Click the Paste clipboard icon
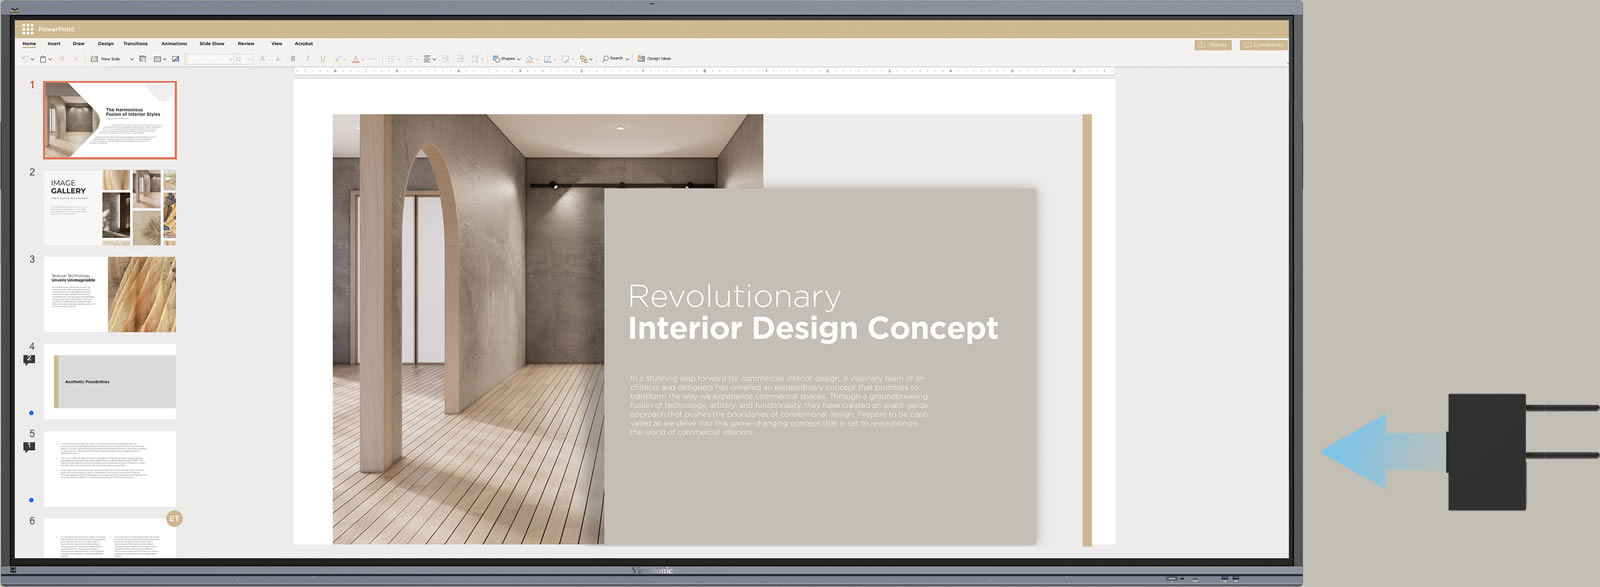Image resolution: width=1600 pixels, height=587 pixels. point(43,59)
